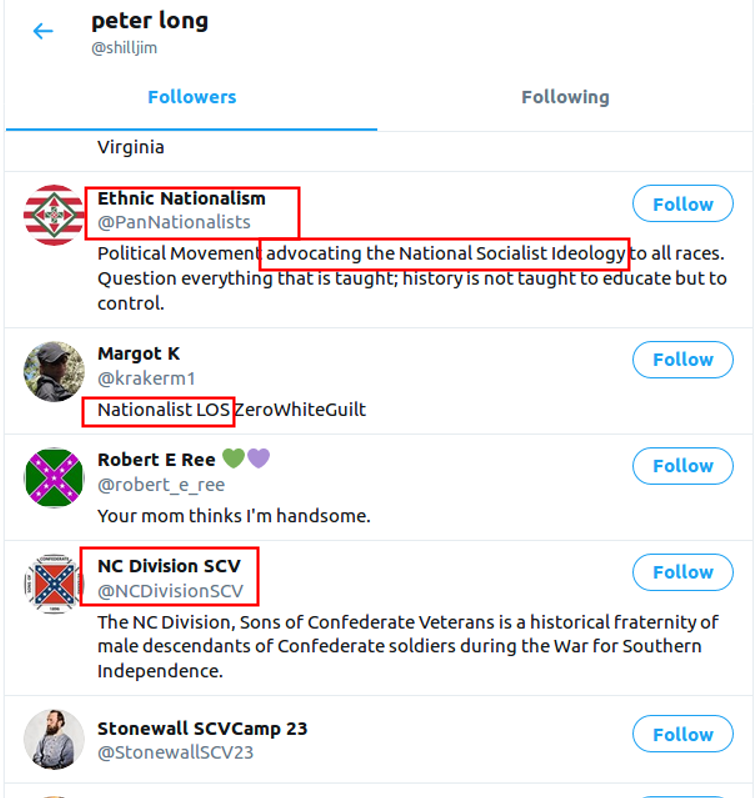Open Robert E Ree flag avatar

click(54, 477)
